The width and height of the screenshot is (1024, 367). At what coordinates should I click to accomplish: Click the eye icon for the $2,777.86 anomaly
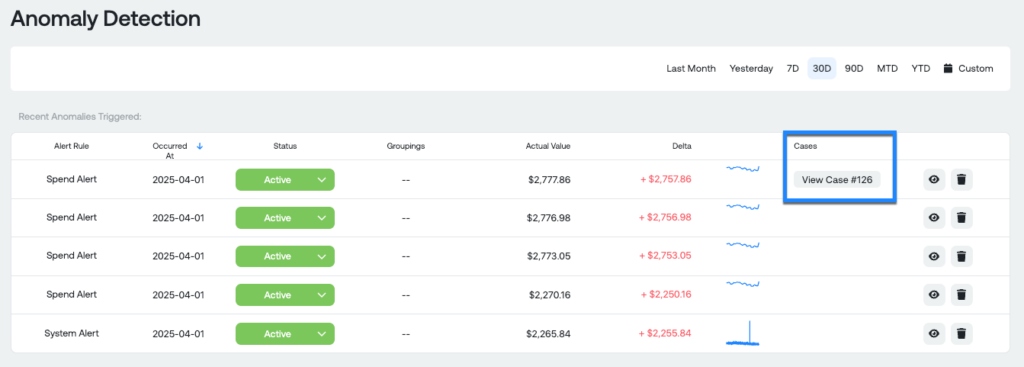(x=934, y=180)
